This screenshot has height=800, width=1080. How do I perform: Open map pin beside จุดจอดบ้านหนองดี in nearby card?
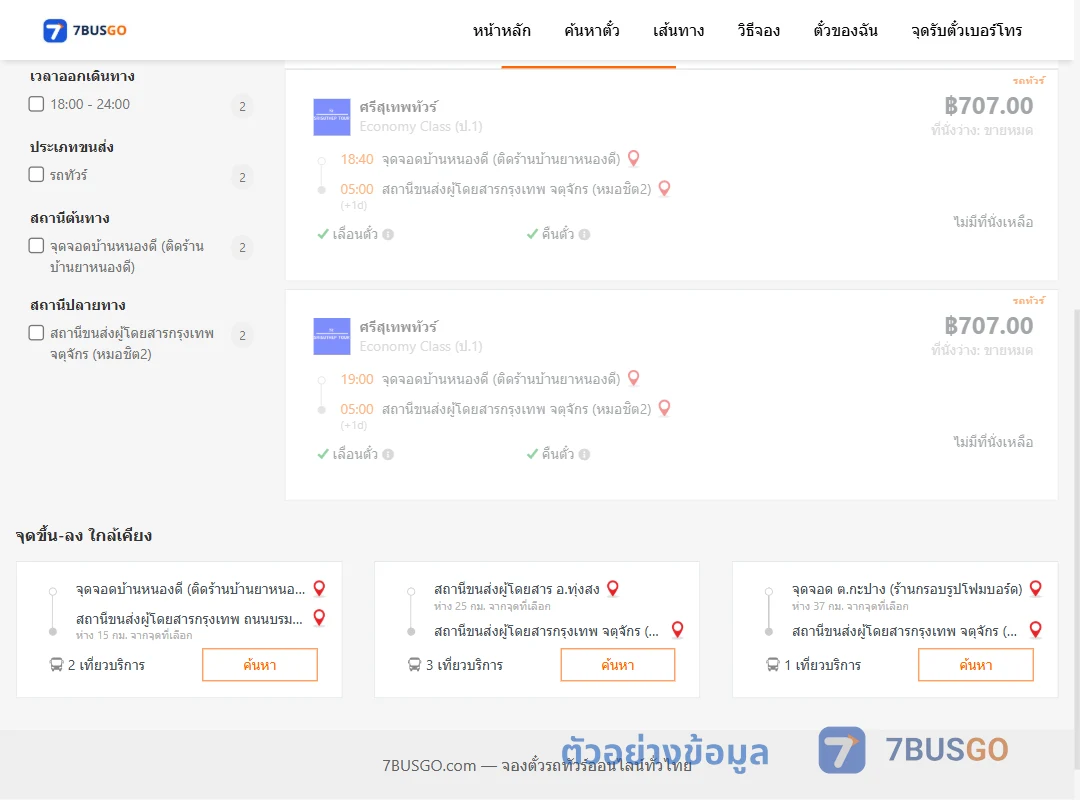(319, 588)
